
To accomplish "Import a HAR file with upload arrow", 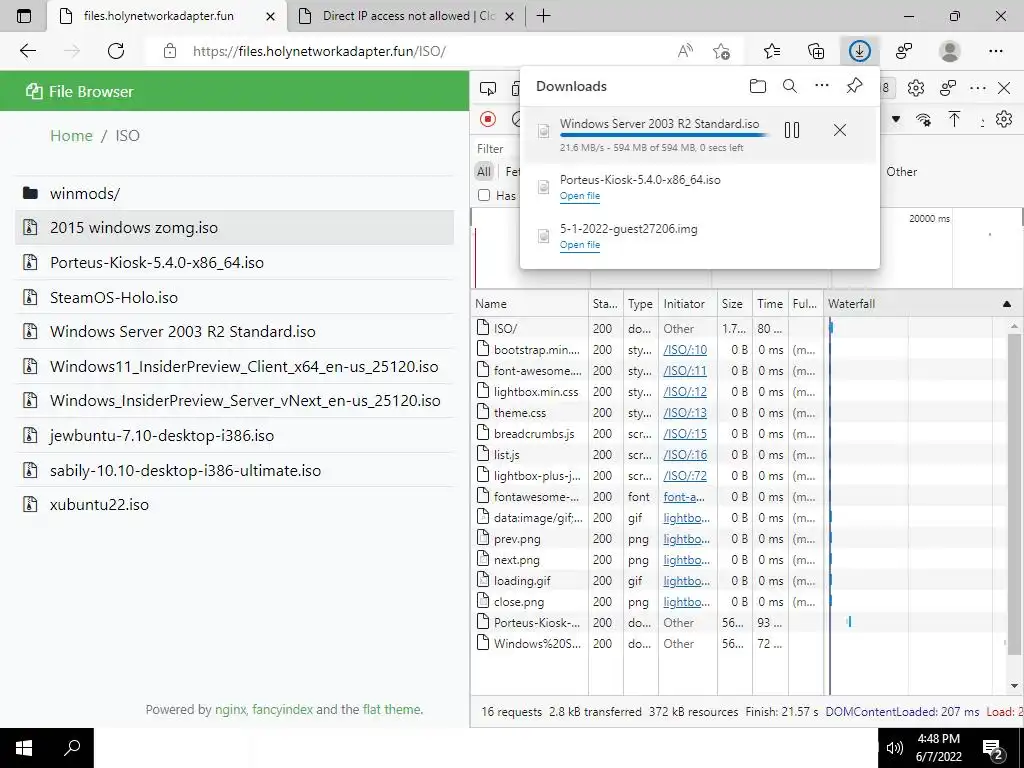I will click(954, 119).
